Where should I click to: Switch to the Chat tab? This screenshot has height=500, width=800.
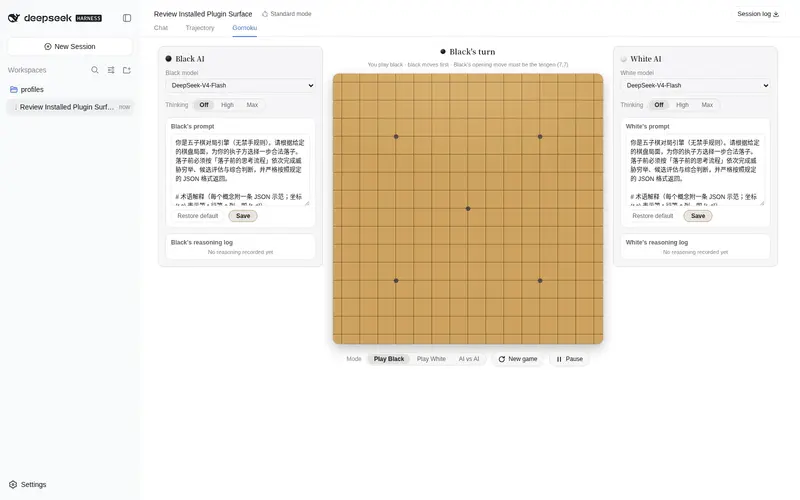(x=161, y=28)
